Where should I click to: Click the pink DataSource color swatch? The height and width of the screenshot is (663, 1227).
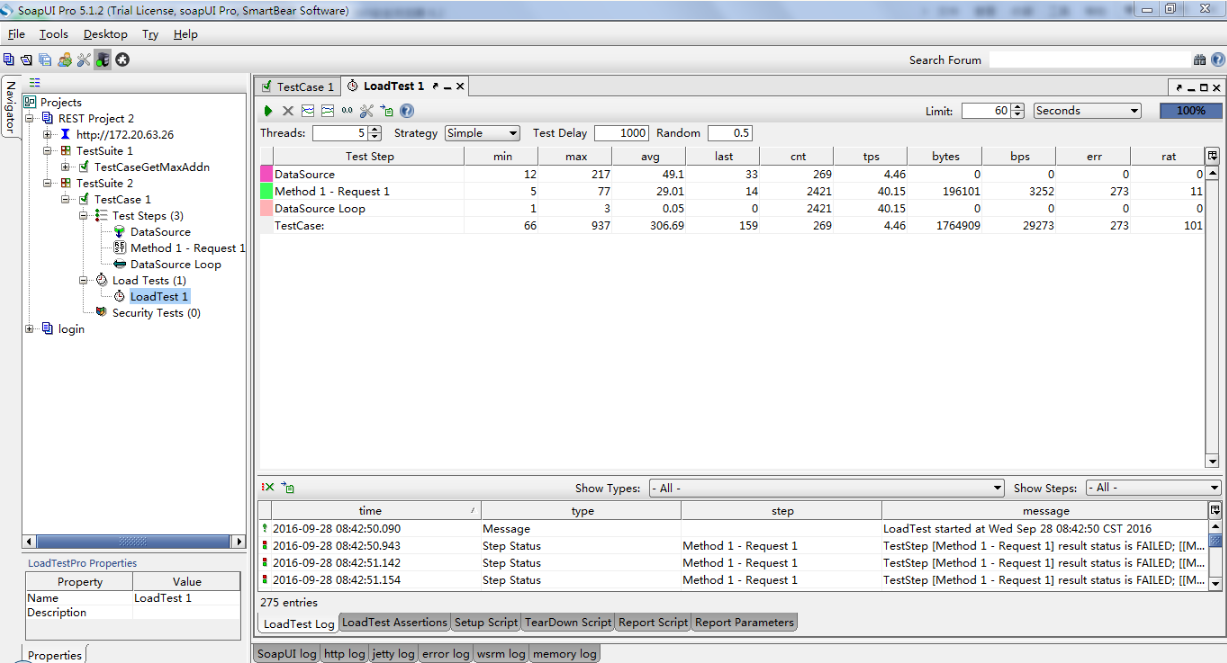point(266,174)
